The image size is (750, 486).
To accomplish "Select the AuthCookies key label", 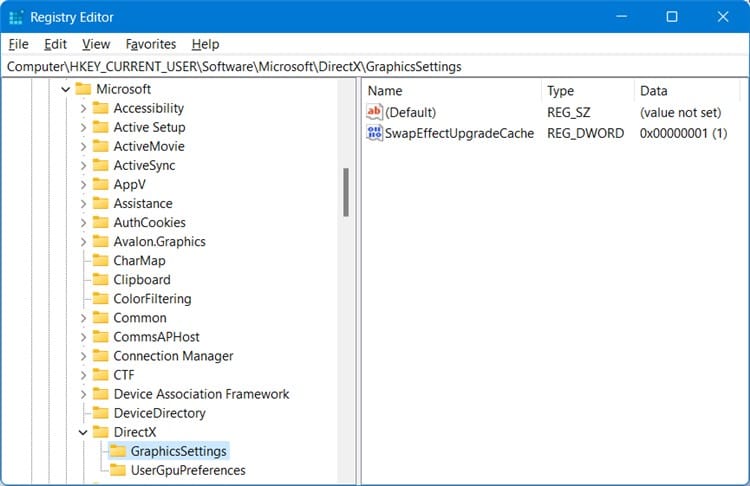I will coord(149,222).
